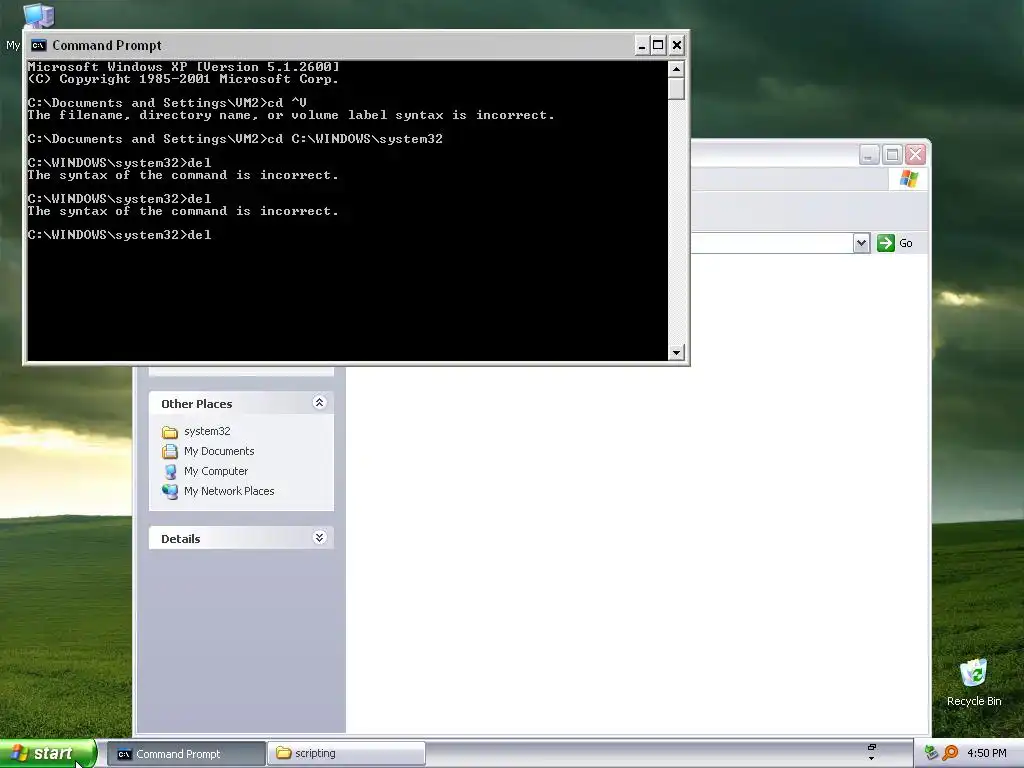The width and height of the screenshot is (1024, 768).
Task: Collapse the Other Places panel
Action: [x=319, y=403]
